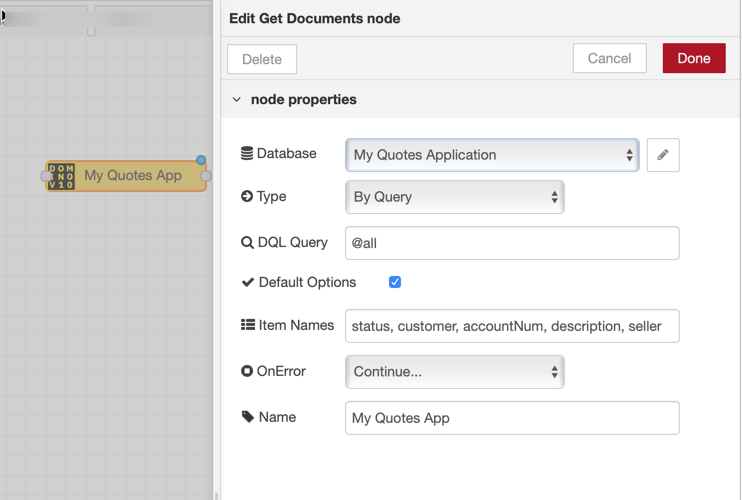Click the Cancel button
Image resolution: width=742 pixels, height=500 pixels.
[x=610, y=58]
